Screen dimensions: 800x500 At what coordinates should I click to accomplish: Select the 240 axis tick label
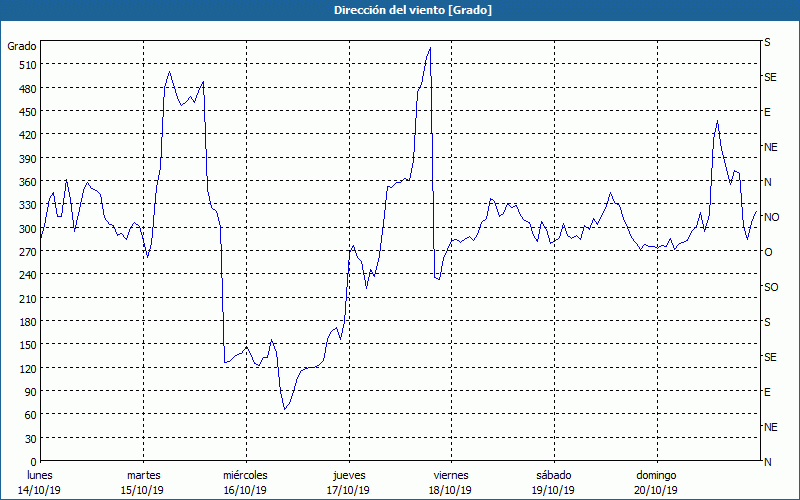(x=27, y=275)
